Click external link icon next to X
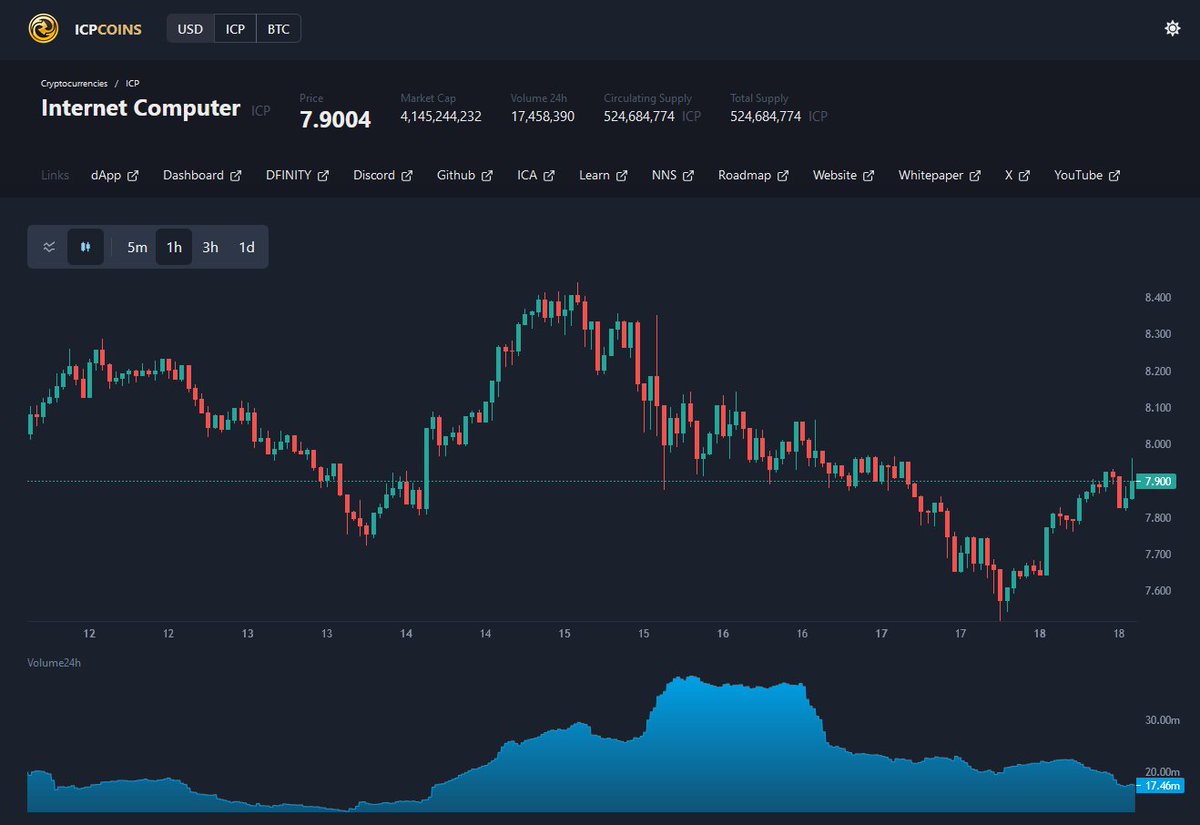The image size is (1200, 825). click(1025, 176)
